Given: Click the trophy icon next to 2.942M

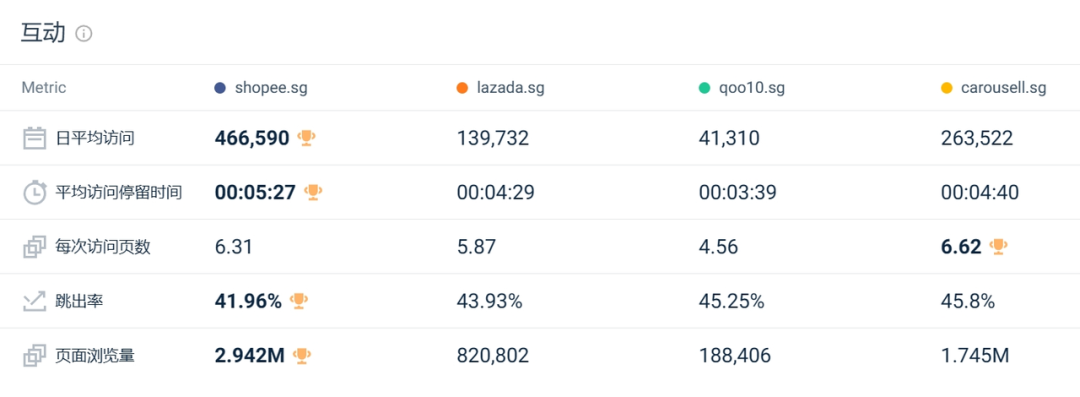Looking at the screenshot, I should point(301,355).
